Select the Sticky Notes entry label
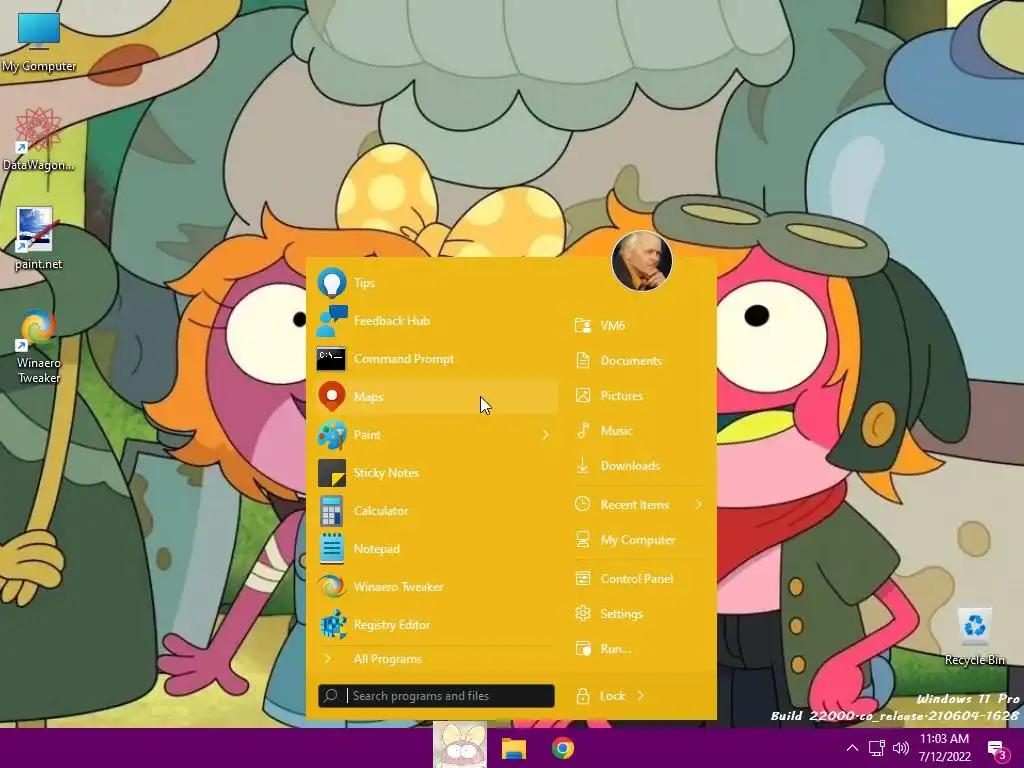The width and height of the screenshot is (1024, 768). tap(386, 473)
